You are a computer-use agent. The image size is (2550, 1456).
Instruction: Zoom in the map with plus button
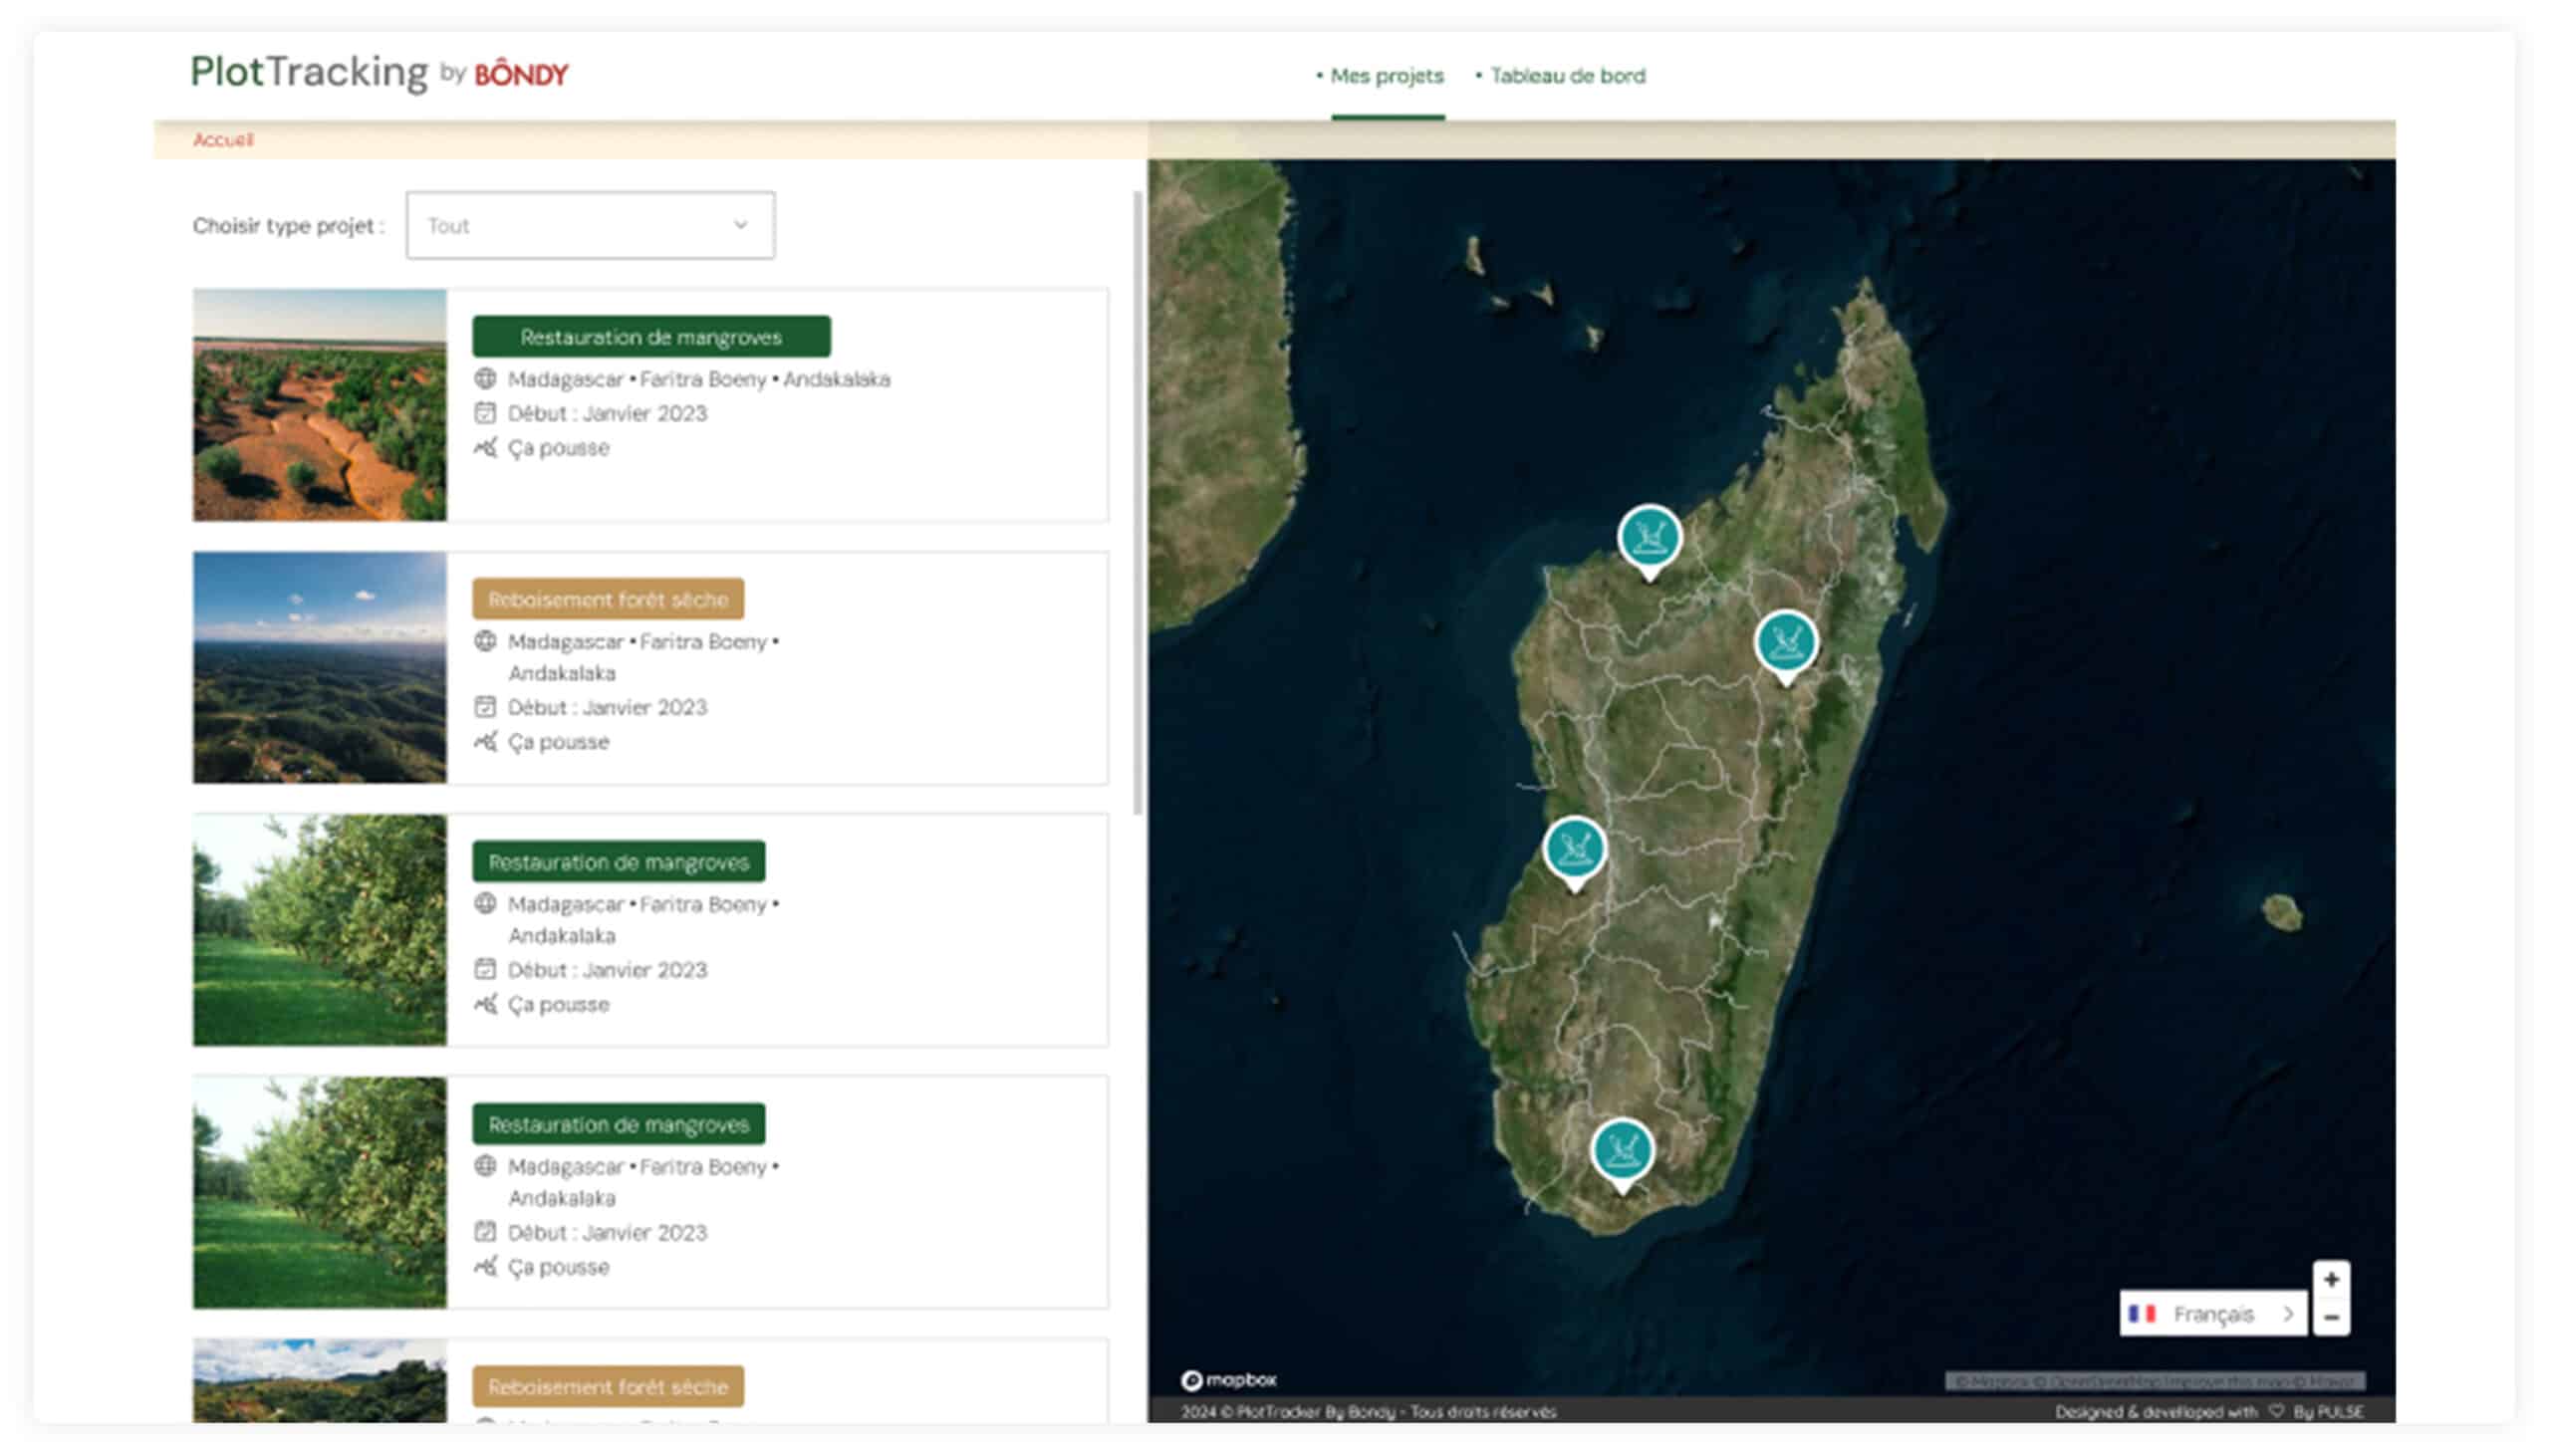coord(2331,1279)
